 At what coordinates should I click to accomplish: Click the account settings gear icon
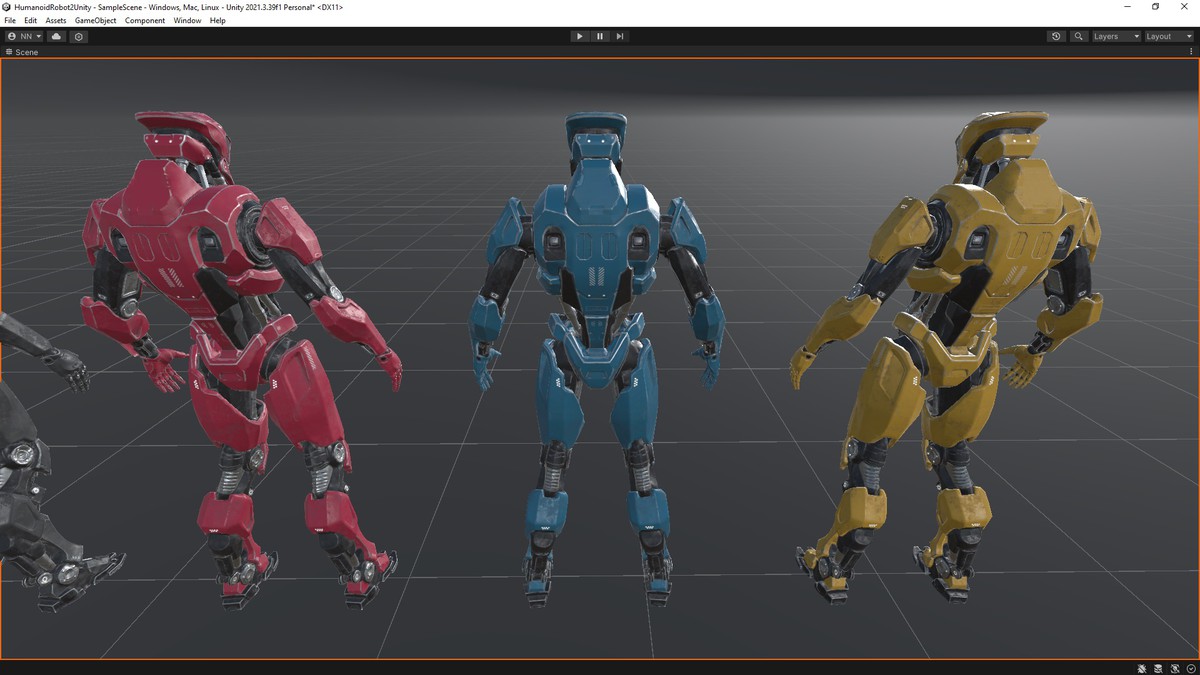tap(78, 36)
